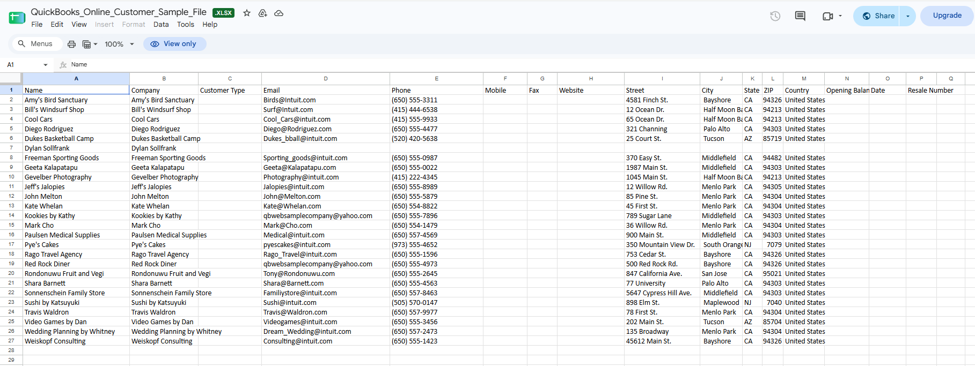Select cell 4581 Finch St.
Screen dimensions: 975x366
662,100
